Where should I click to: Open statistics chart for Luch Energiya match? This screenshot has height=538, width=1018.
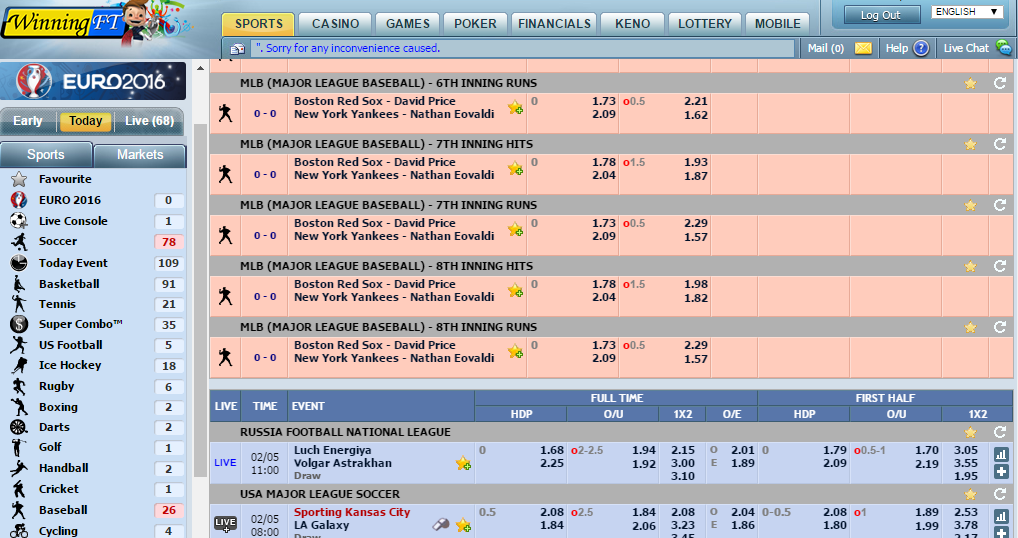pos(1001,454)
